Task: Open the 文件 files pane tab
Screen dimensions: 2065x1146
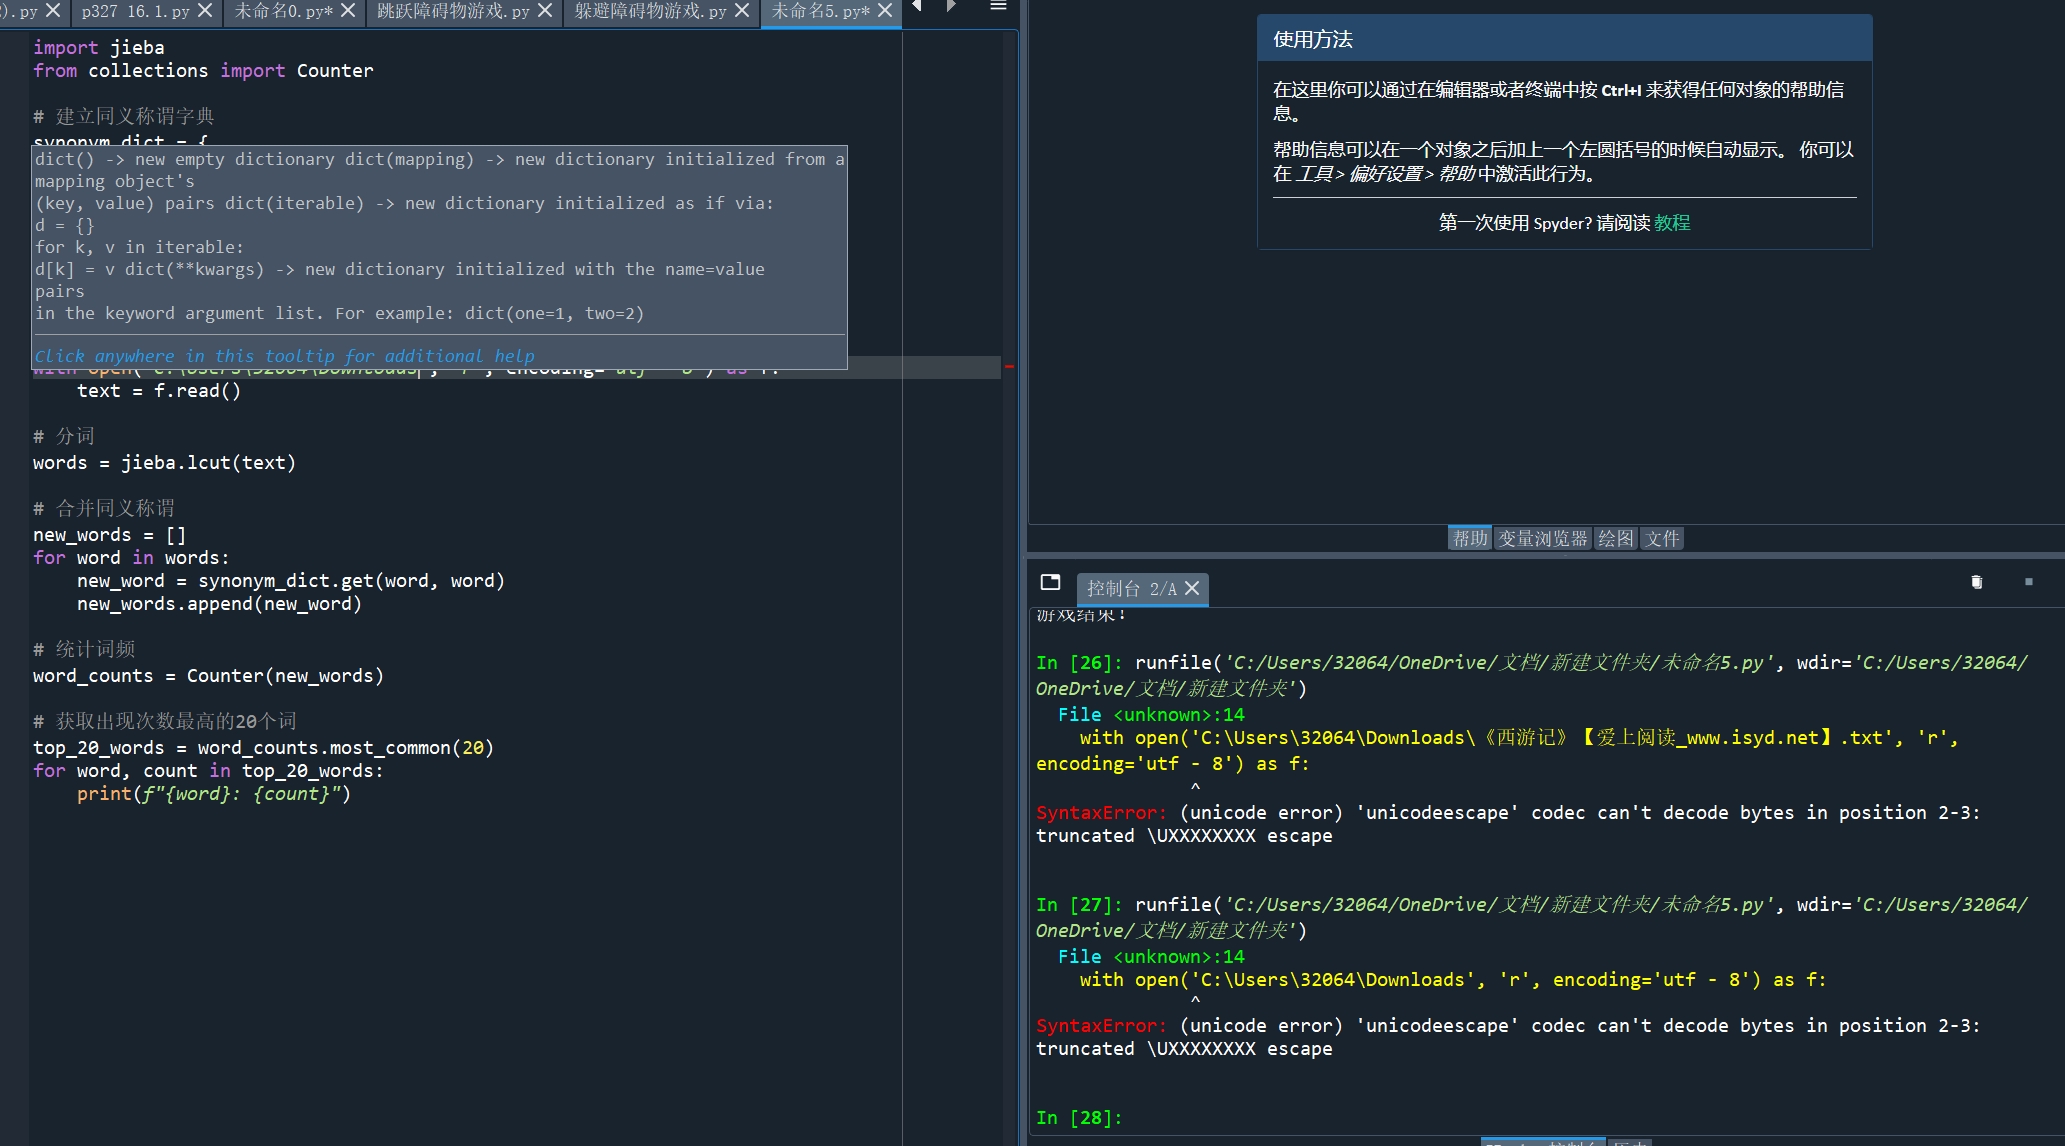Action: pos(1662,539)
